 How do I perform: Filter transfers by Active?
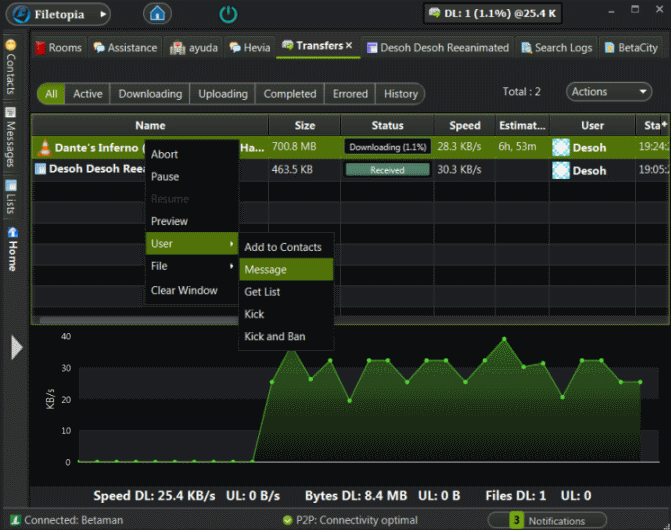click(88, 94)
